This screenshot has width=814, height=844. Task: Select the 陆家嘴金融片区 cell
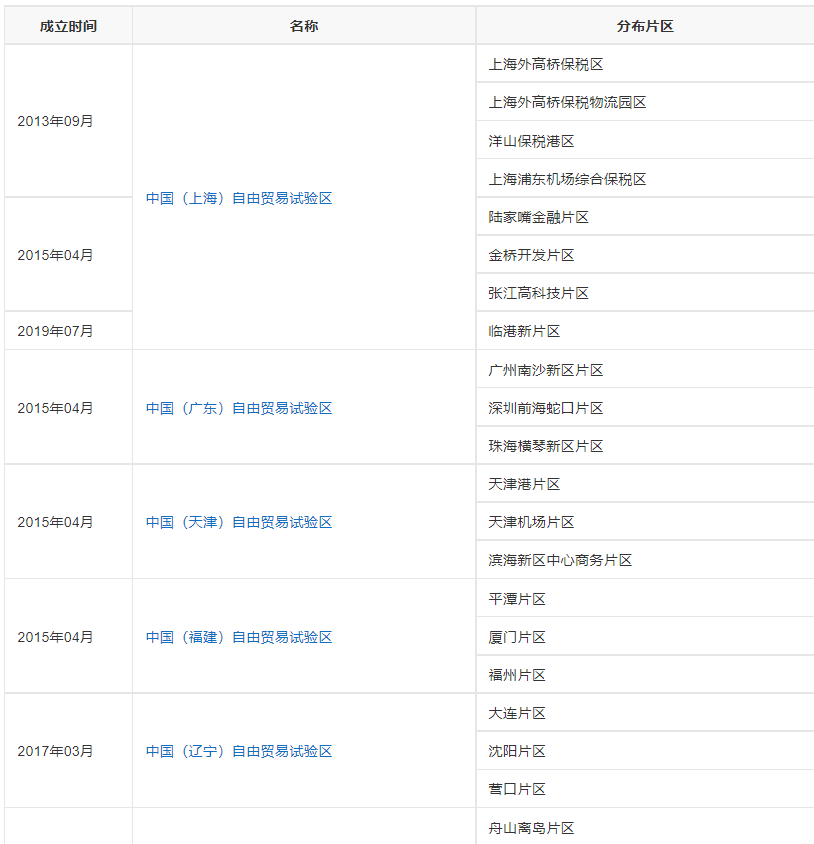click(x=538, y=217)
